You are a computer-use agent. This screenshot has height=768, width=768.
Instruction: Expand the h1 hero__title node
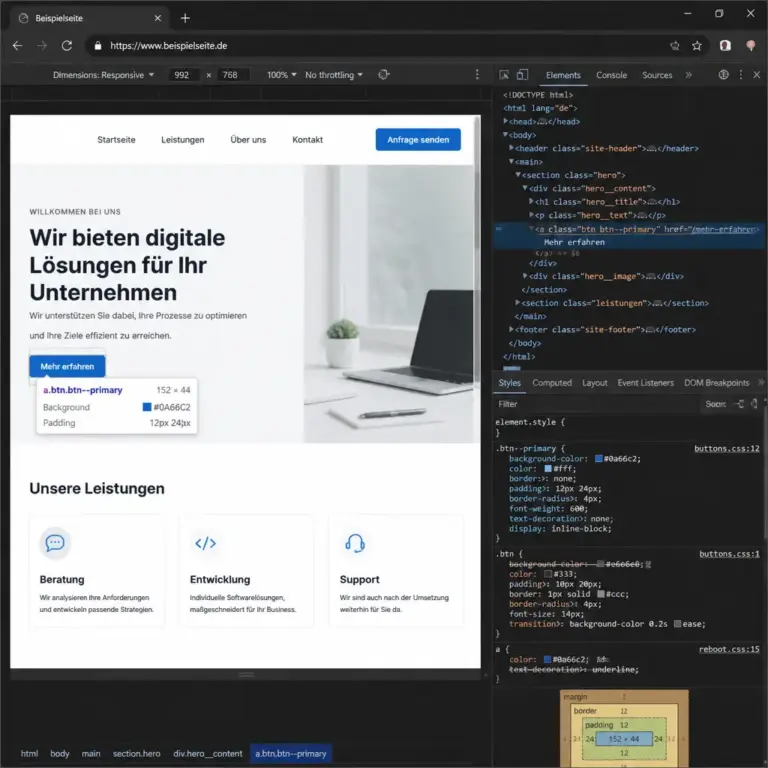(531, 201)
